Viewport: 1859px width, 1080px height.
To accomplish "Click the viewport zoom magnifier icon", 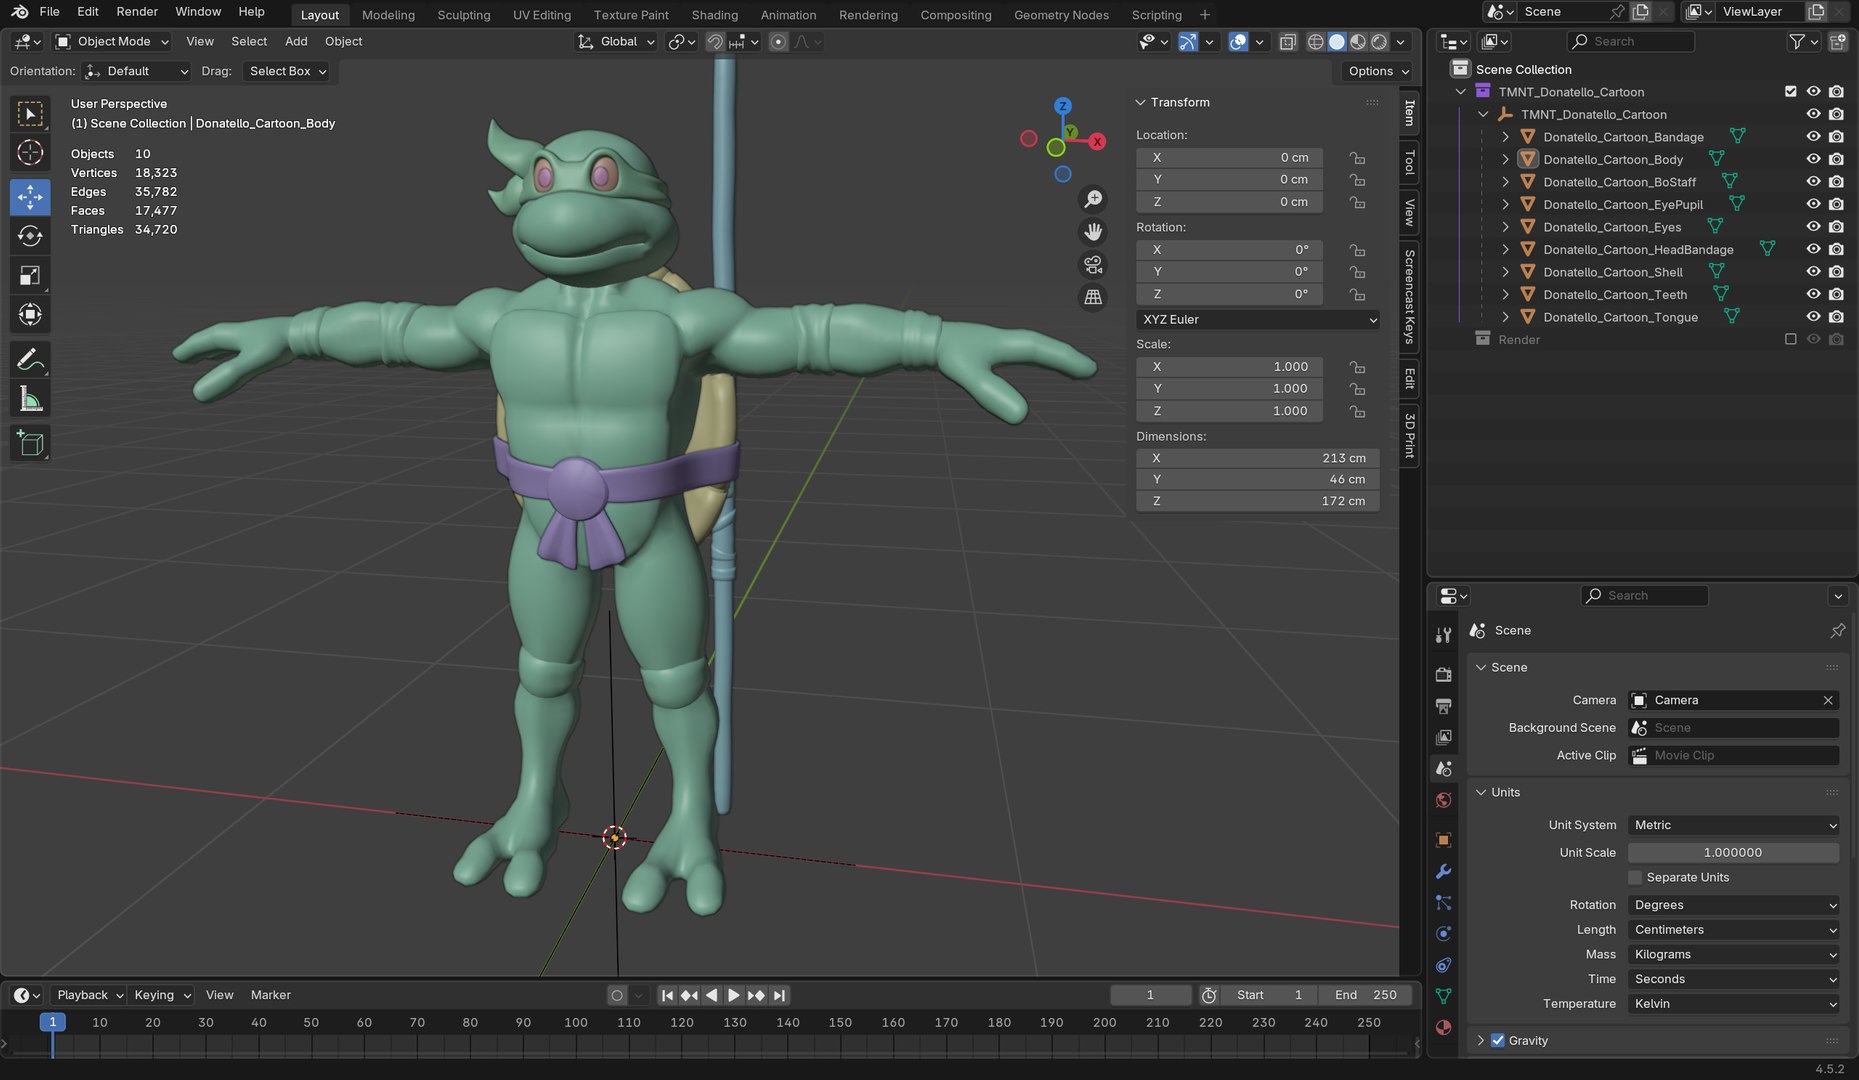I will (x=1093, y=200).
